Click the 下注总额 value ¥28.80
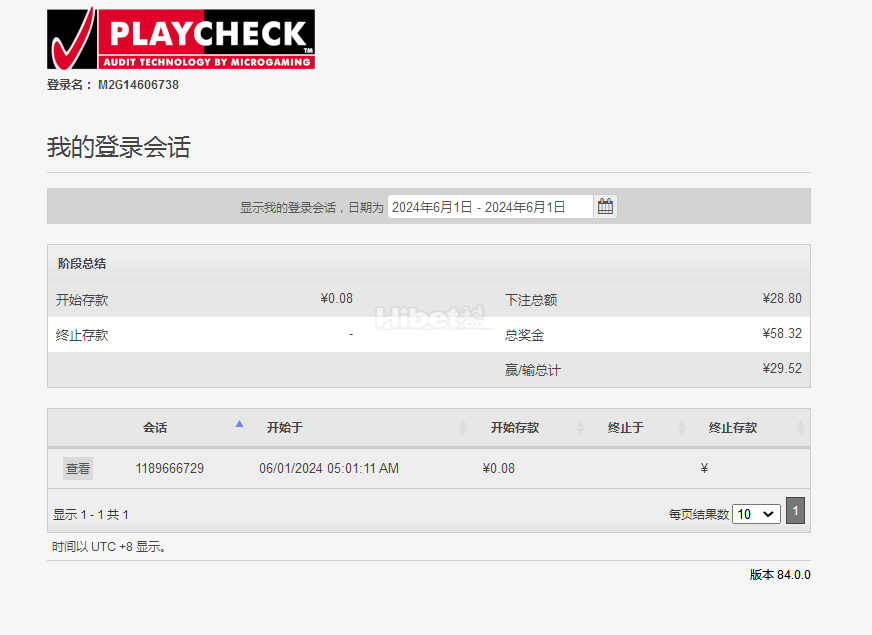Viewport: 872px width, 635px height. tap(782, 299)
